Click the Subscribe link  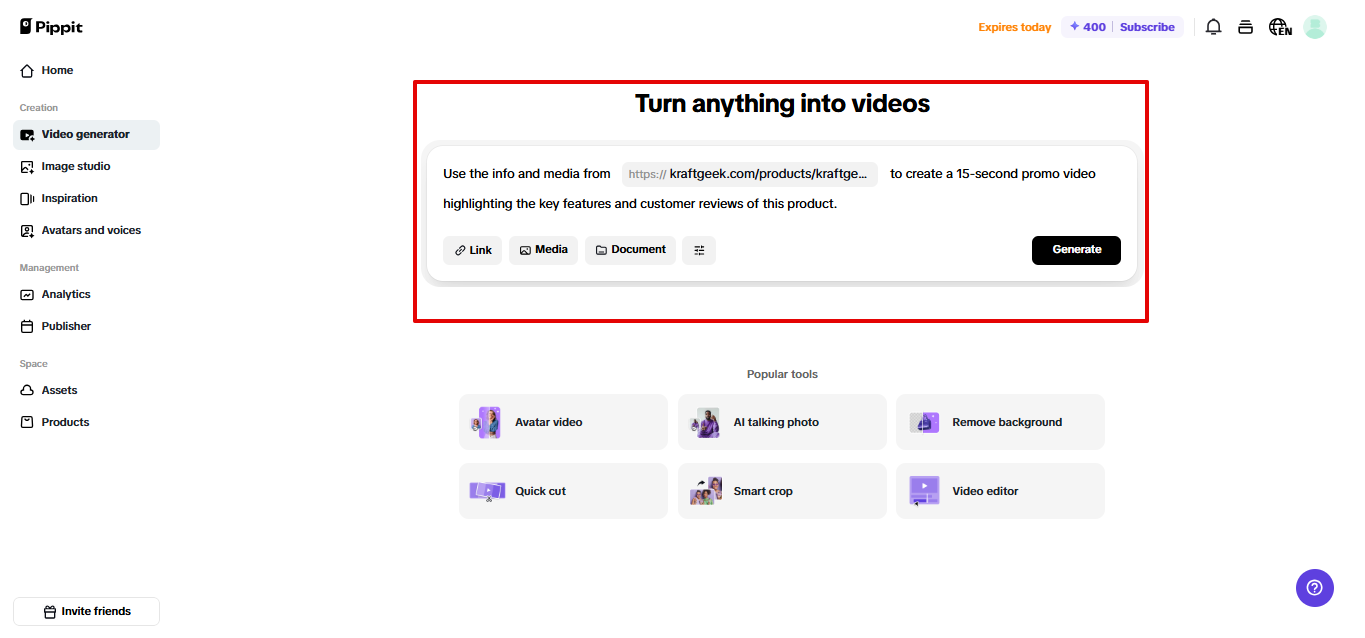1147,27
